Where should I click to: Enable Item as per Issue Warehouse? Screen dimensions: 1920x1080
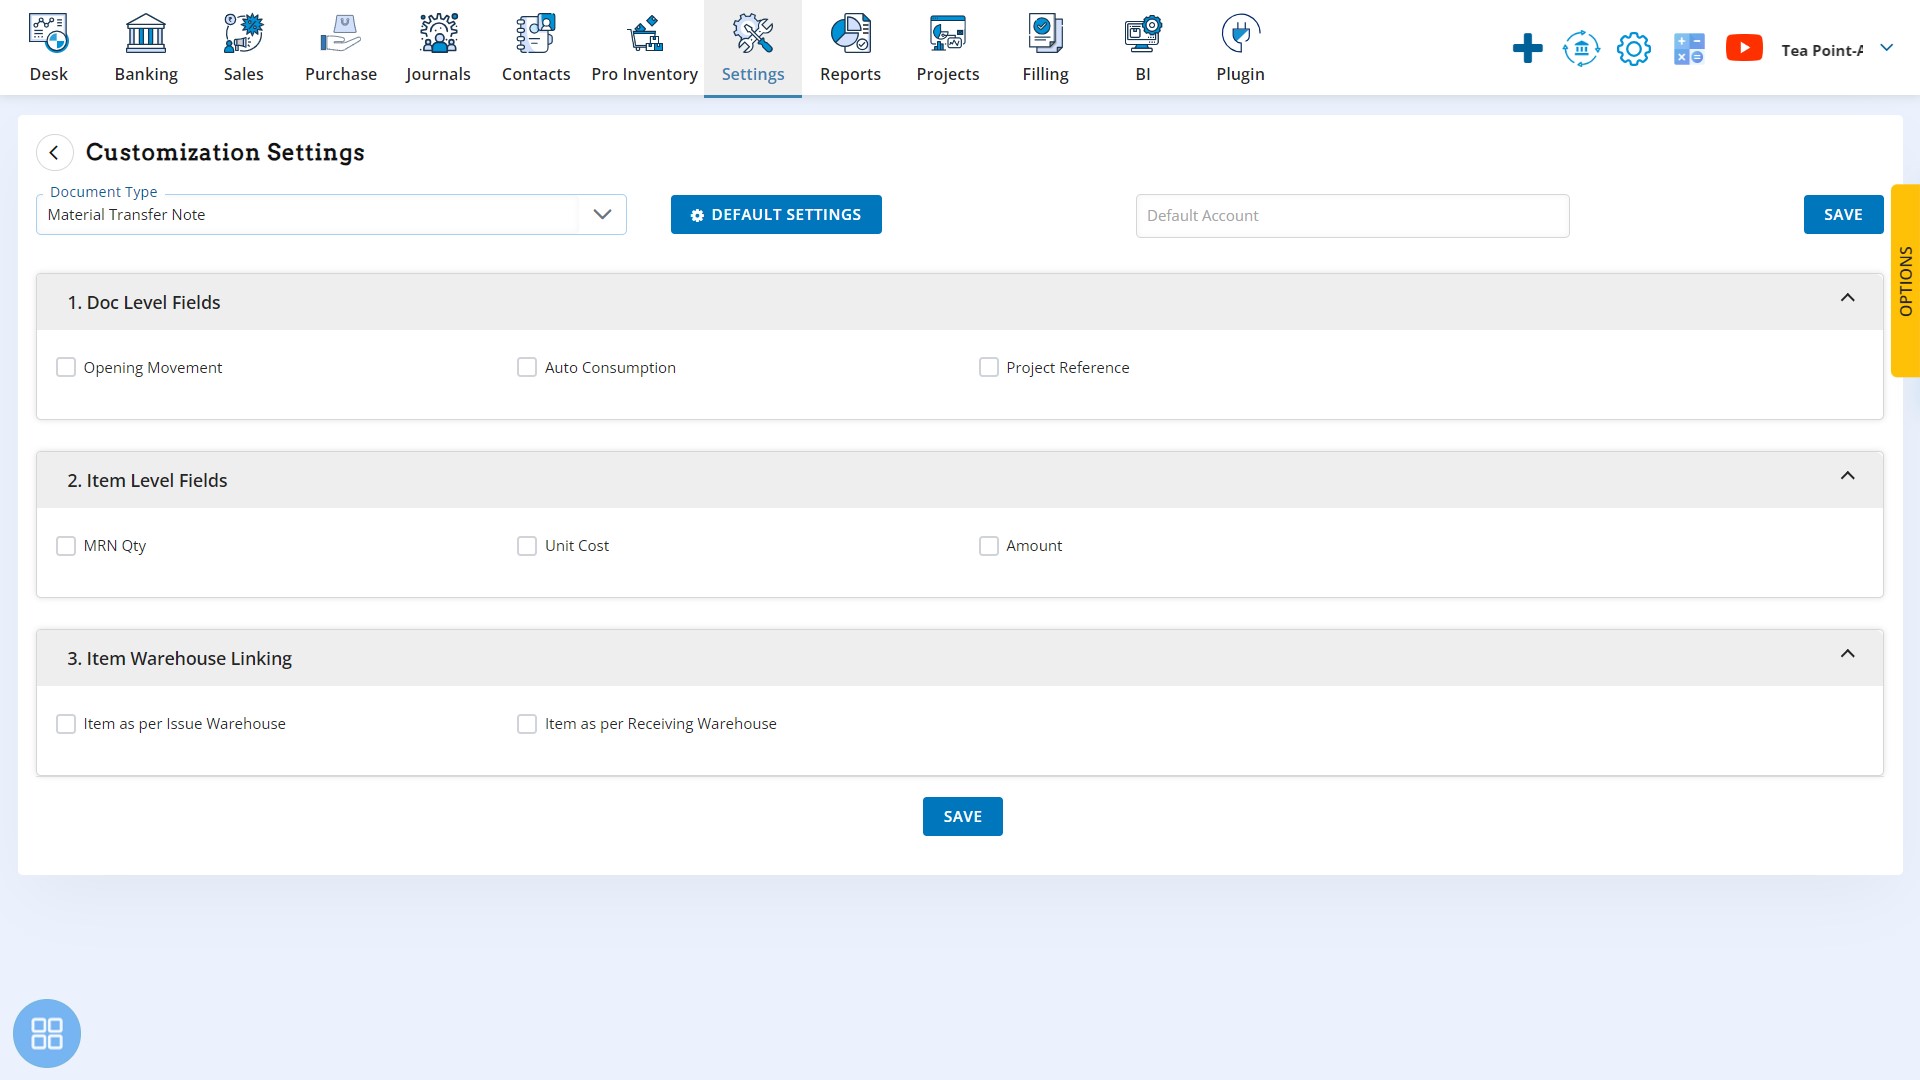pyautogui.click(x=66, y=723)
